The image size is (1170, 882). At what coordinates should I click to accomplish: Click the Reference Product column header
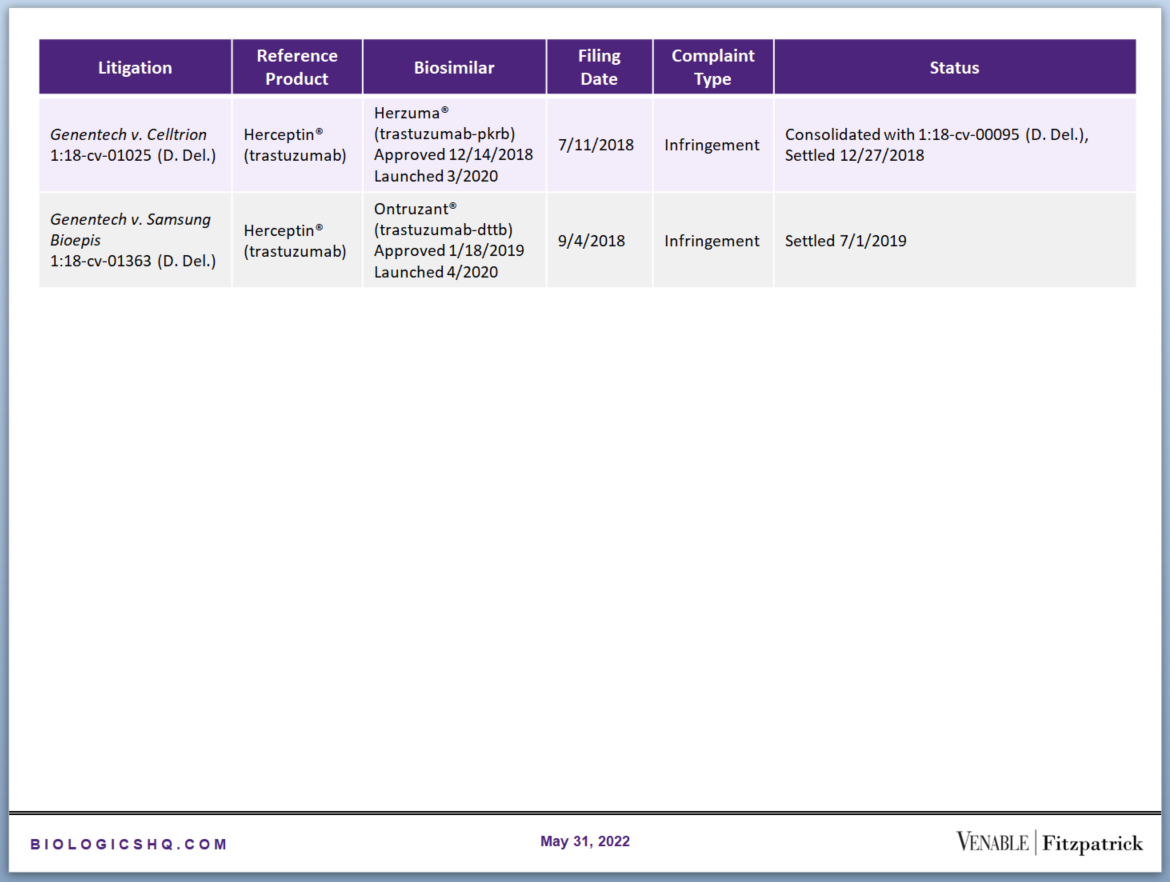point(297,67)
